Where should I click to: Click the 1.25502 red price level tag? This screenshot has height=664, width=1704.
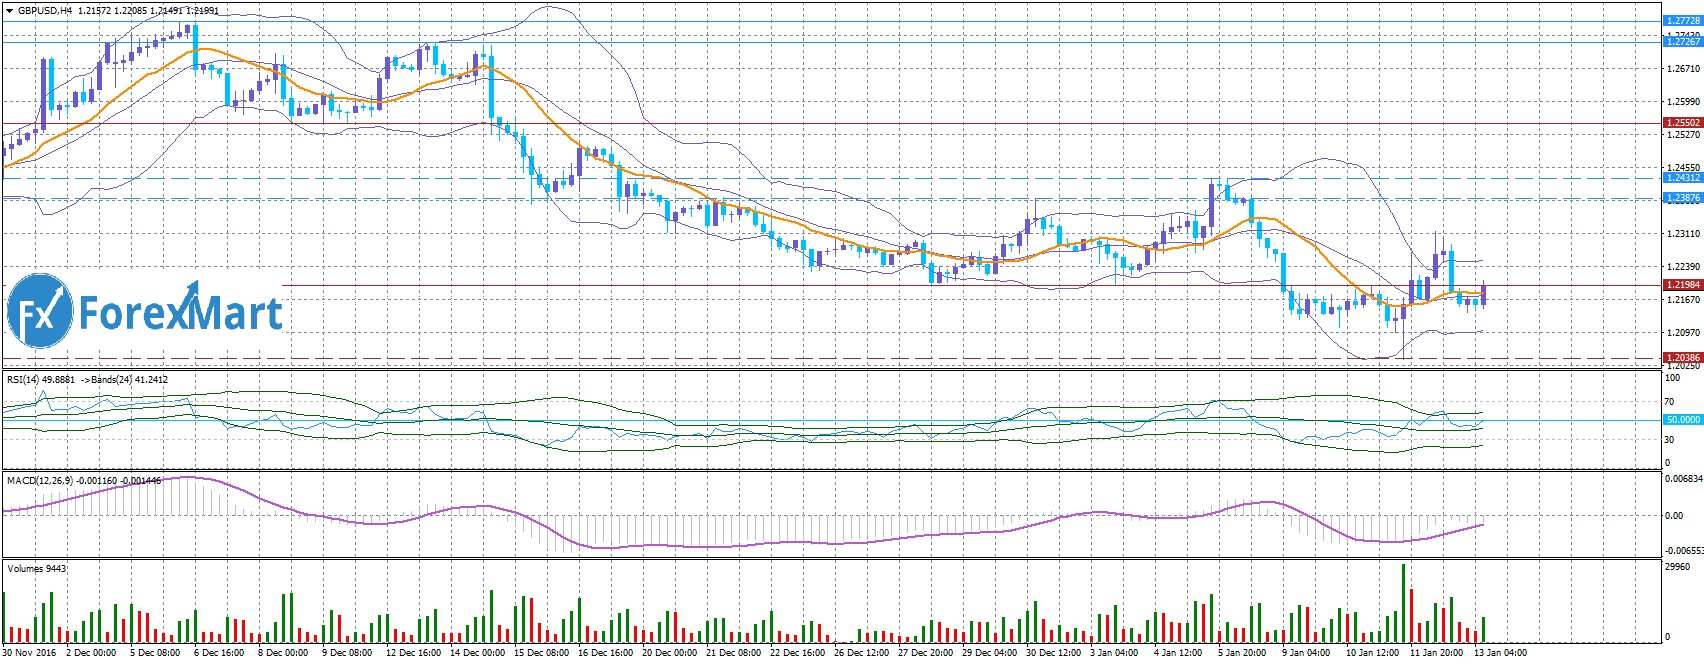[1683, 123]
